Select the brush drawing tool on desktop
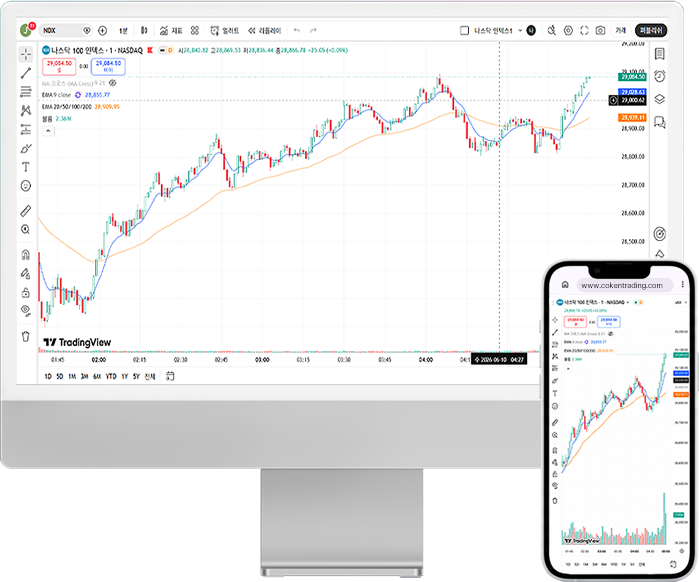 [x=26, y=148]
